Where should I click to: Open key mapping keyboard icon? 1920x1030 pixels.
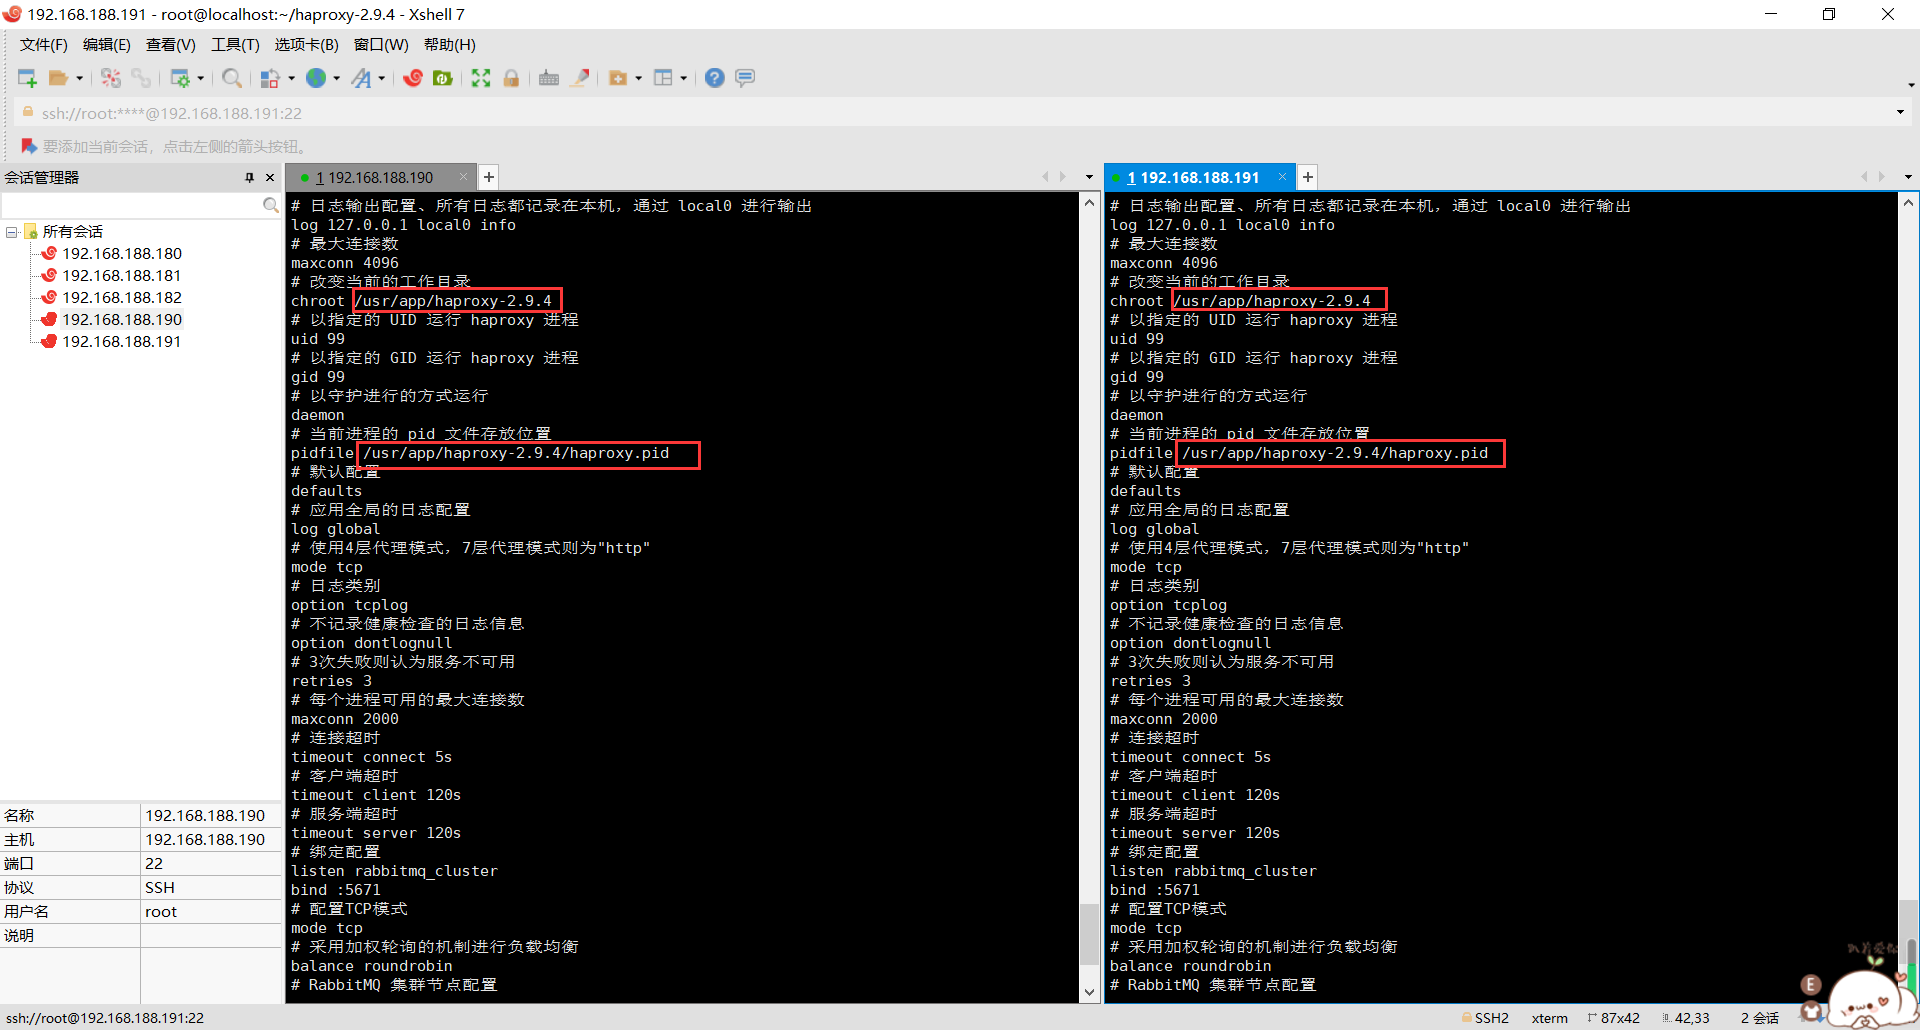[549, 78]
